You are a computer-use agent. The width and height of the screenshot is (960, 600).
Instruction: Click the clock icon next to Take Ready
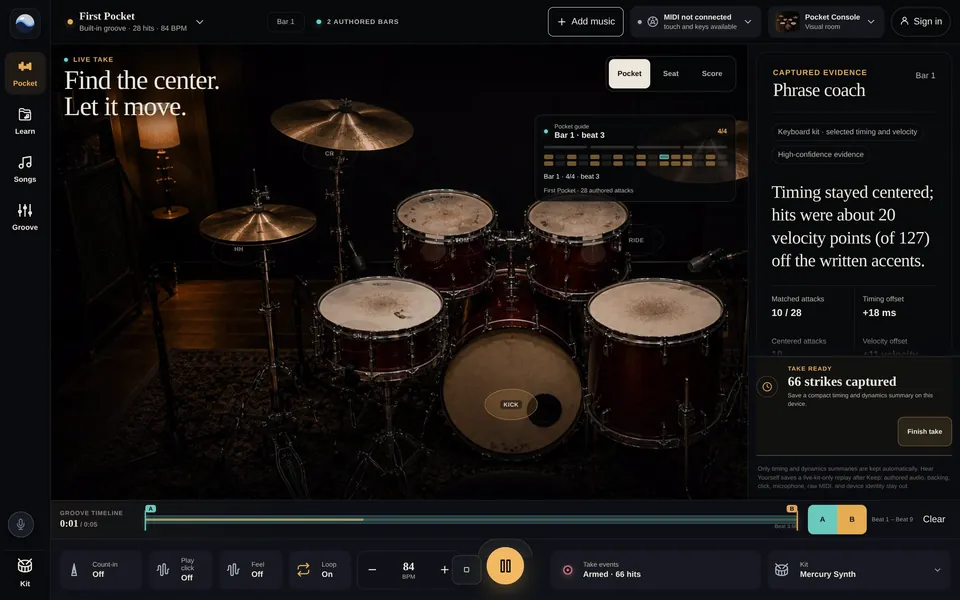pyautogui.click(x=767, y=386)
